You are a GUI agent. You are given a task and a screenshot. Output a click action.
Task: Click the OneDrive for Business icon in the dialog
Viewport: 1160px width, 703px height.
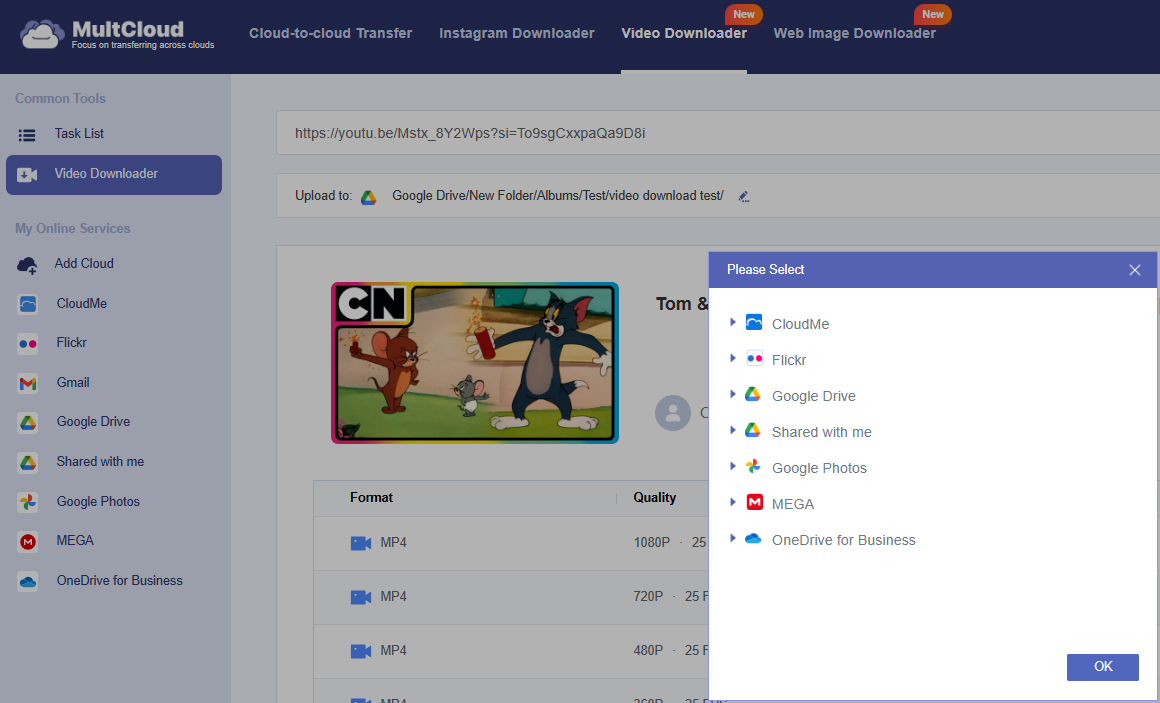[753, 539]
